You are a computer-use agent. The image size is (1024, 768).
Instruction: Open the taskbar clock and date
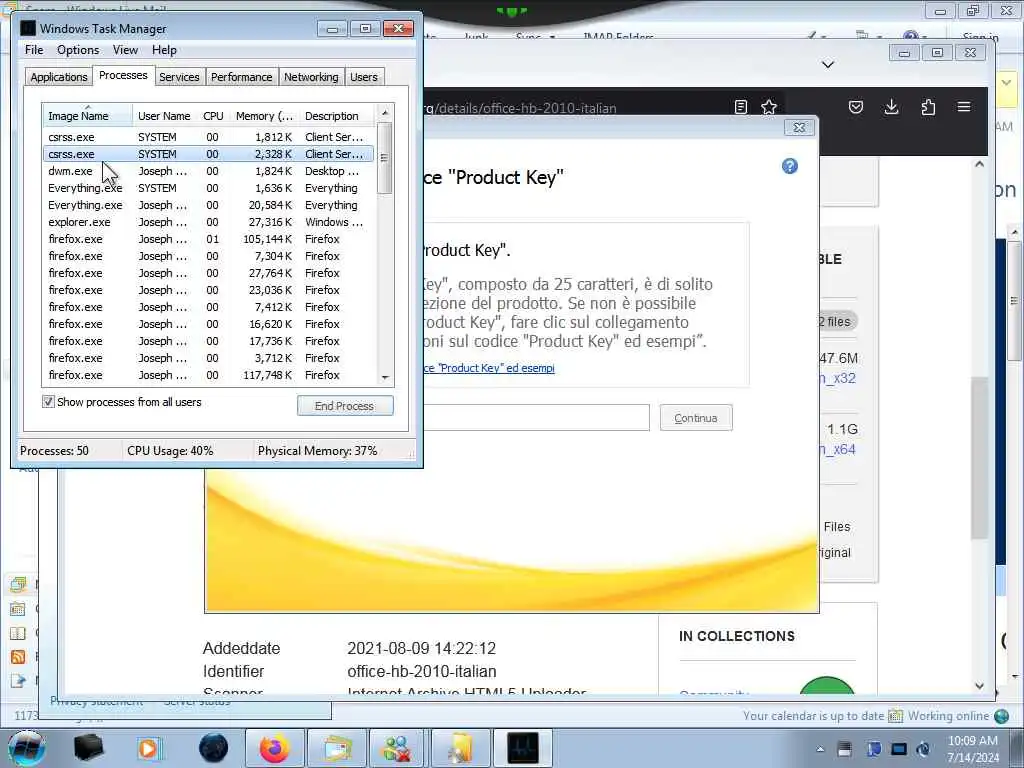(973, 749)
